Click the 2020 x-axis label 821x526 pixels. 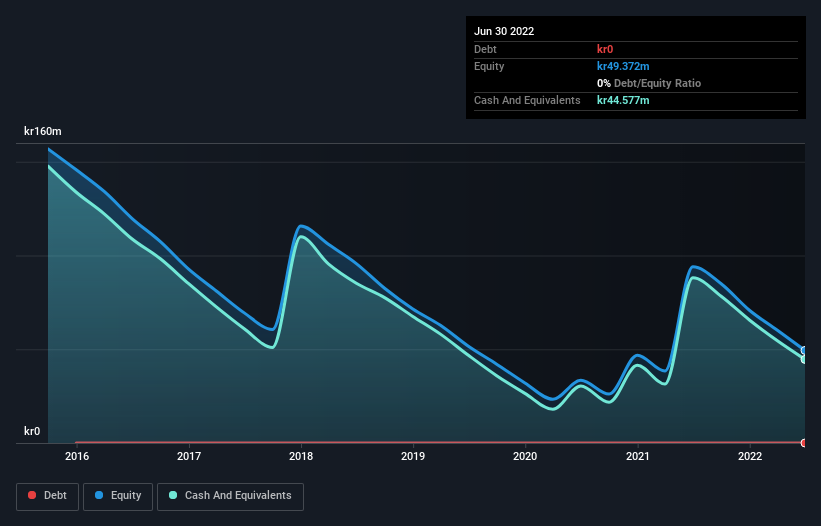pyautogui.click(x=525, y=456)
